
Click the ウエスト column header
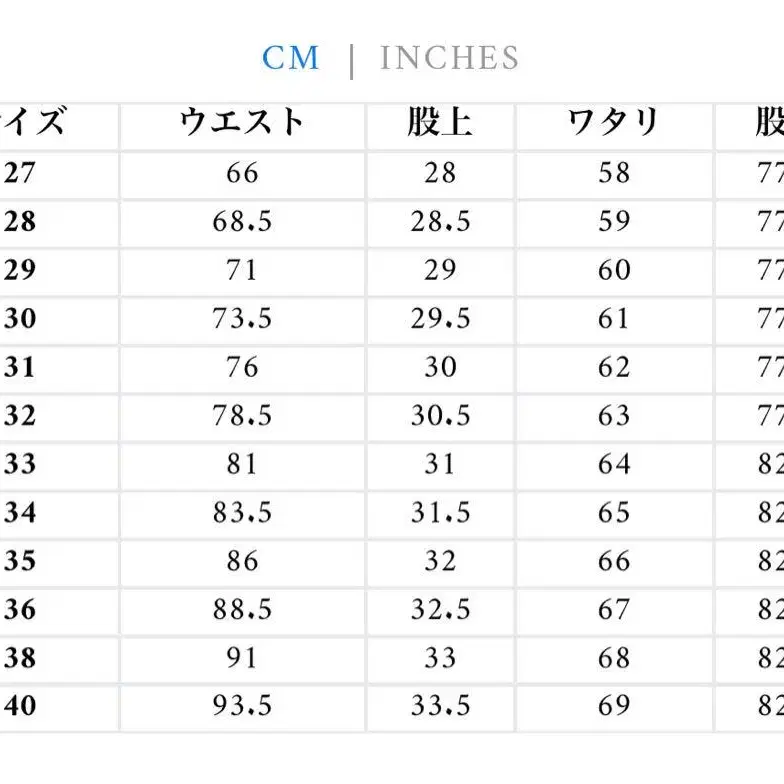tap(242, 123)
